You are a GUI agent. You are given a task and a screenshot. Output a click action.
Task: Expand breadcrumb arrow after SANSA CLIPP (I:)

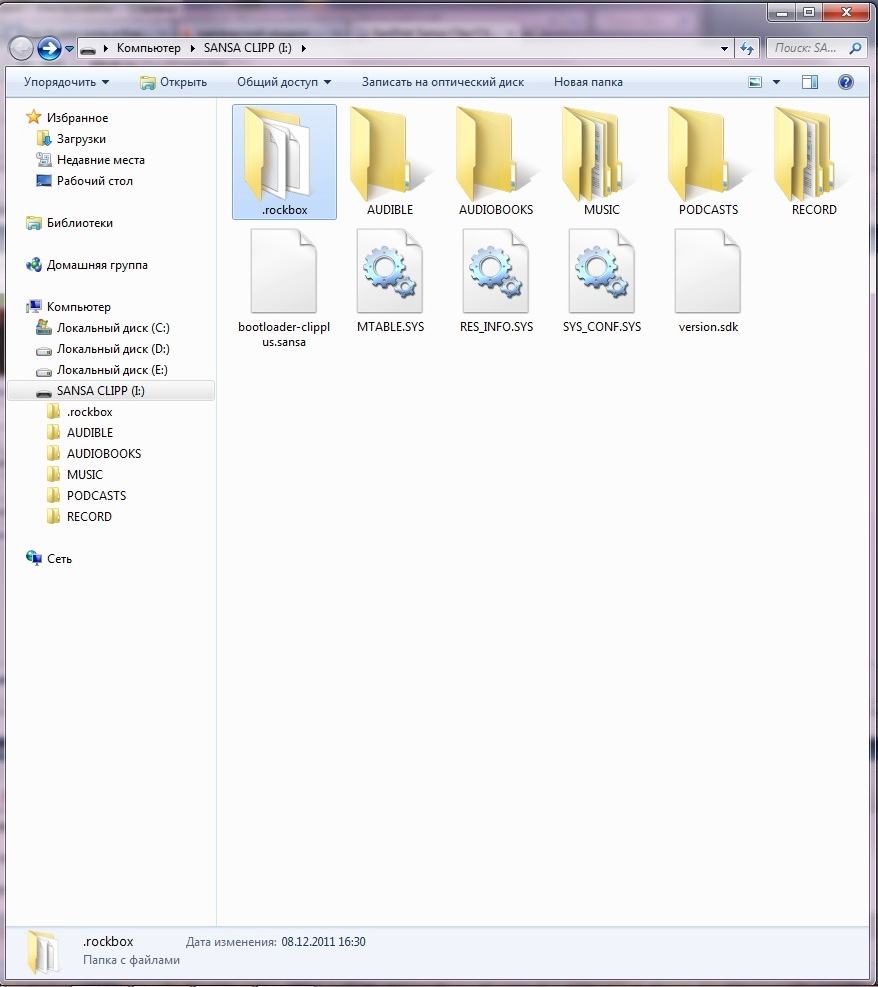pyautogui.click(x=303, y=48)
